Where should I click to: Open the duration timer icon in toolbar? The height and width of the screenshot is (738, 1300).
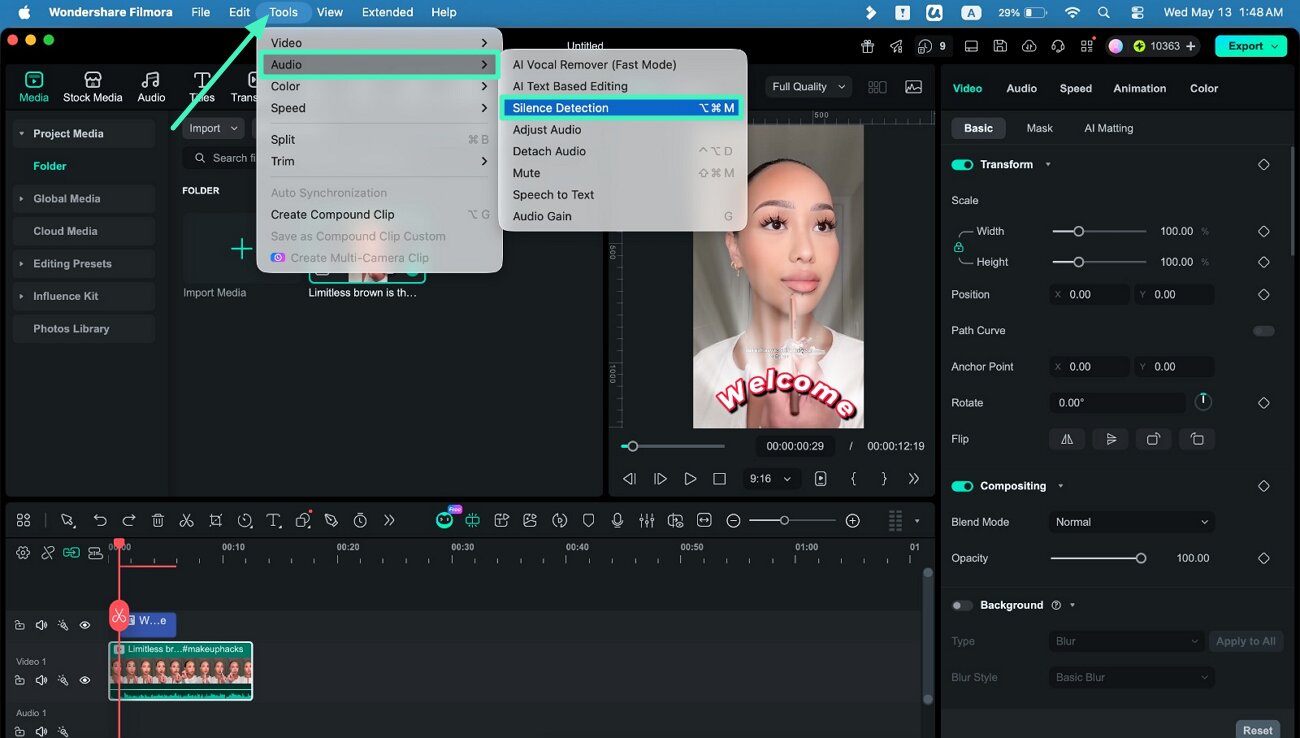360,520
